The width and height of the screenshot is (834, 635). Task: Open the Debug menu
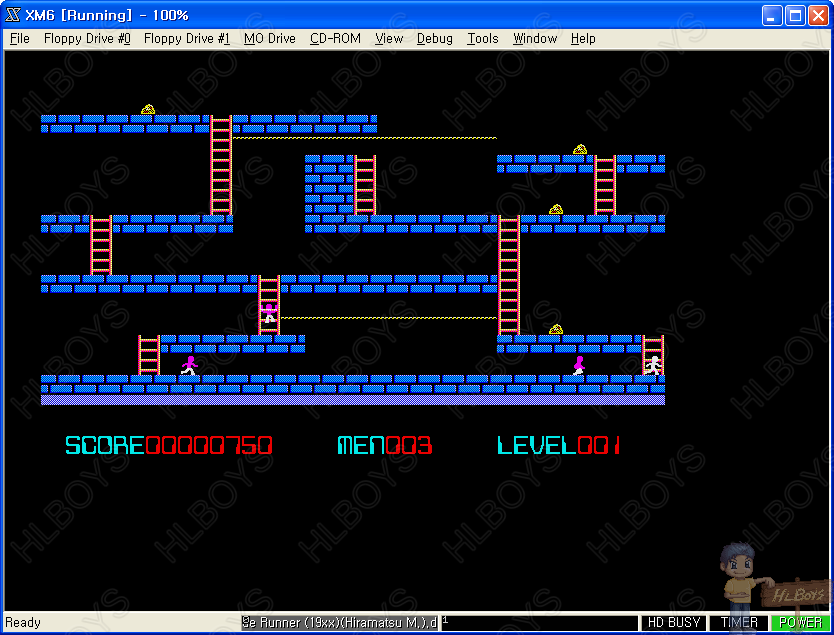pyautogui.click(x=435, y=39)
